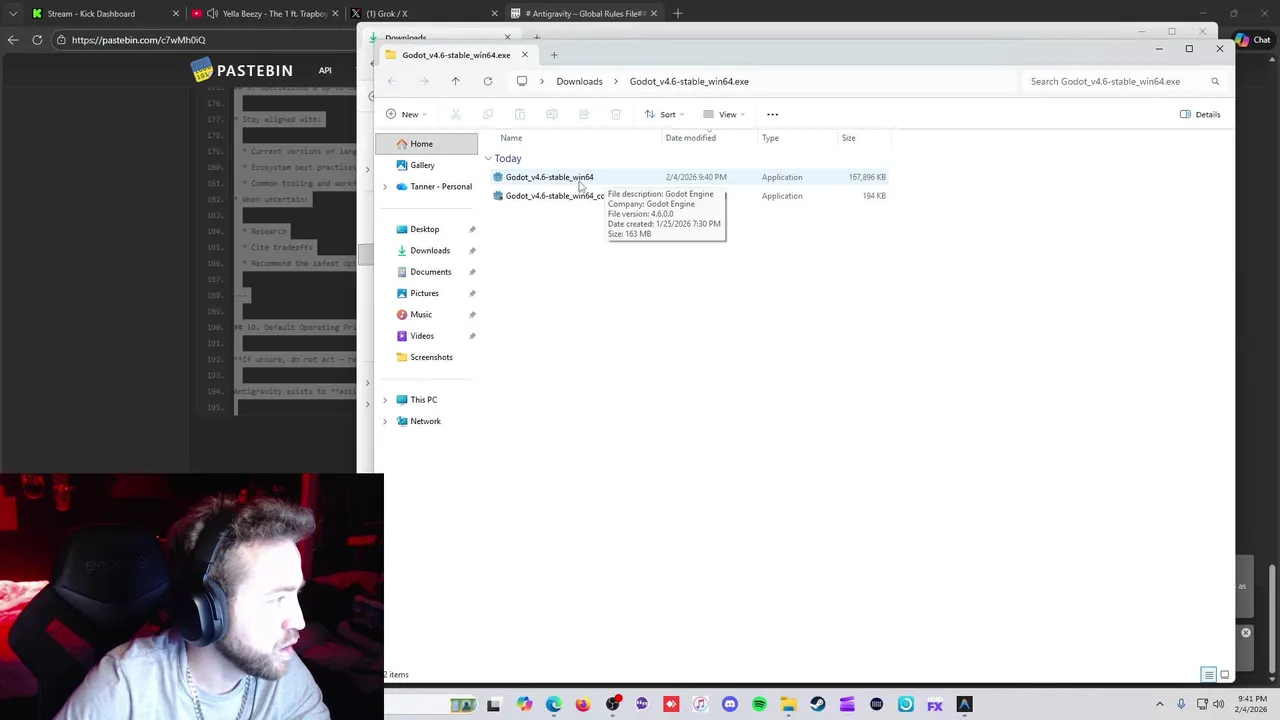Click the Share toolbar icon
This screenshot has width=1280, height=720.
584,114
